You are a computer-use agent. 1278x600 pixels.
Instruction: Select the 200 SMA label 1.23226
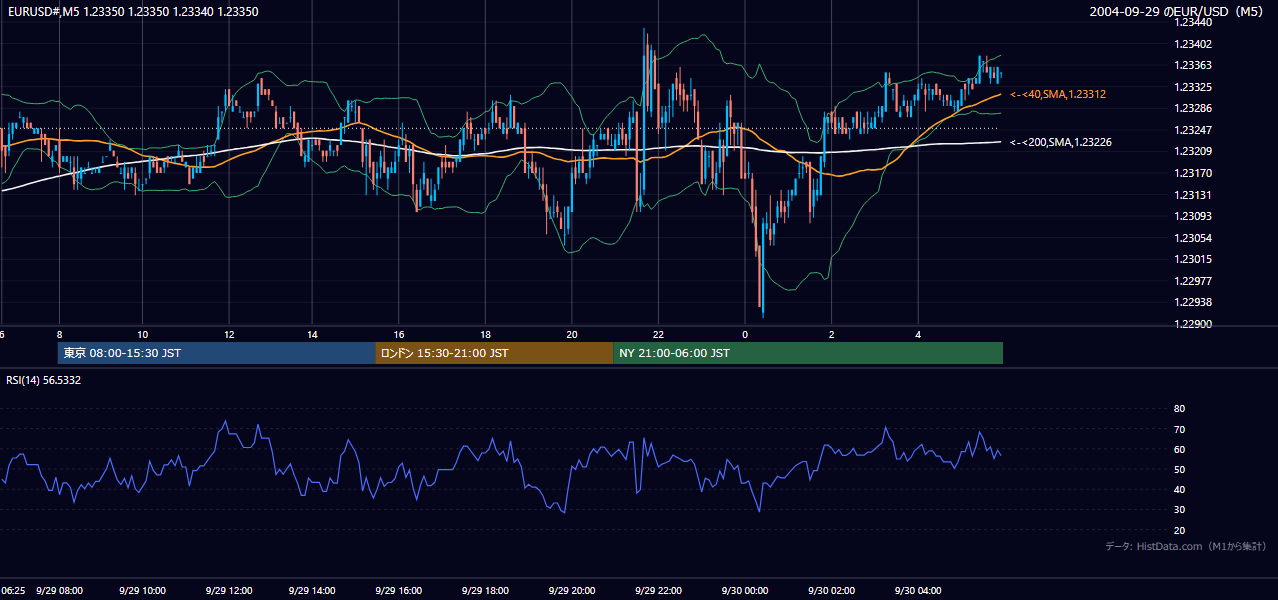point(1061,142)
